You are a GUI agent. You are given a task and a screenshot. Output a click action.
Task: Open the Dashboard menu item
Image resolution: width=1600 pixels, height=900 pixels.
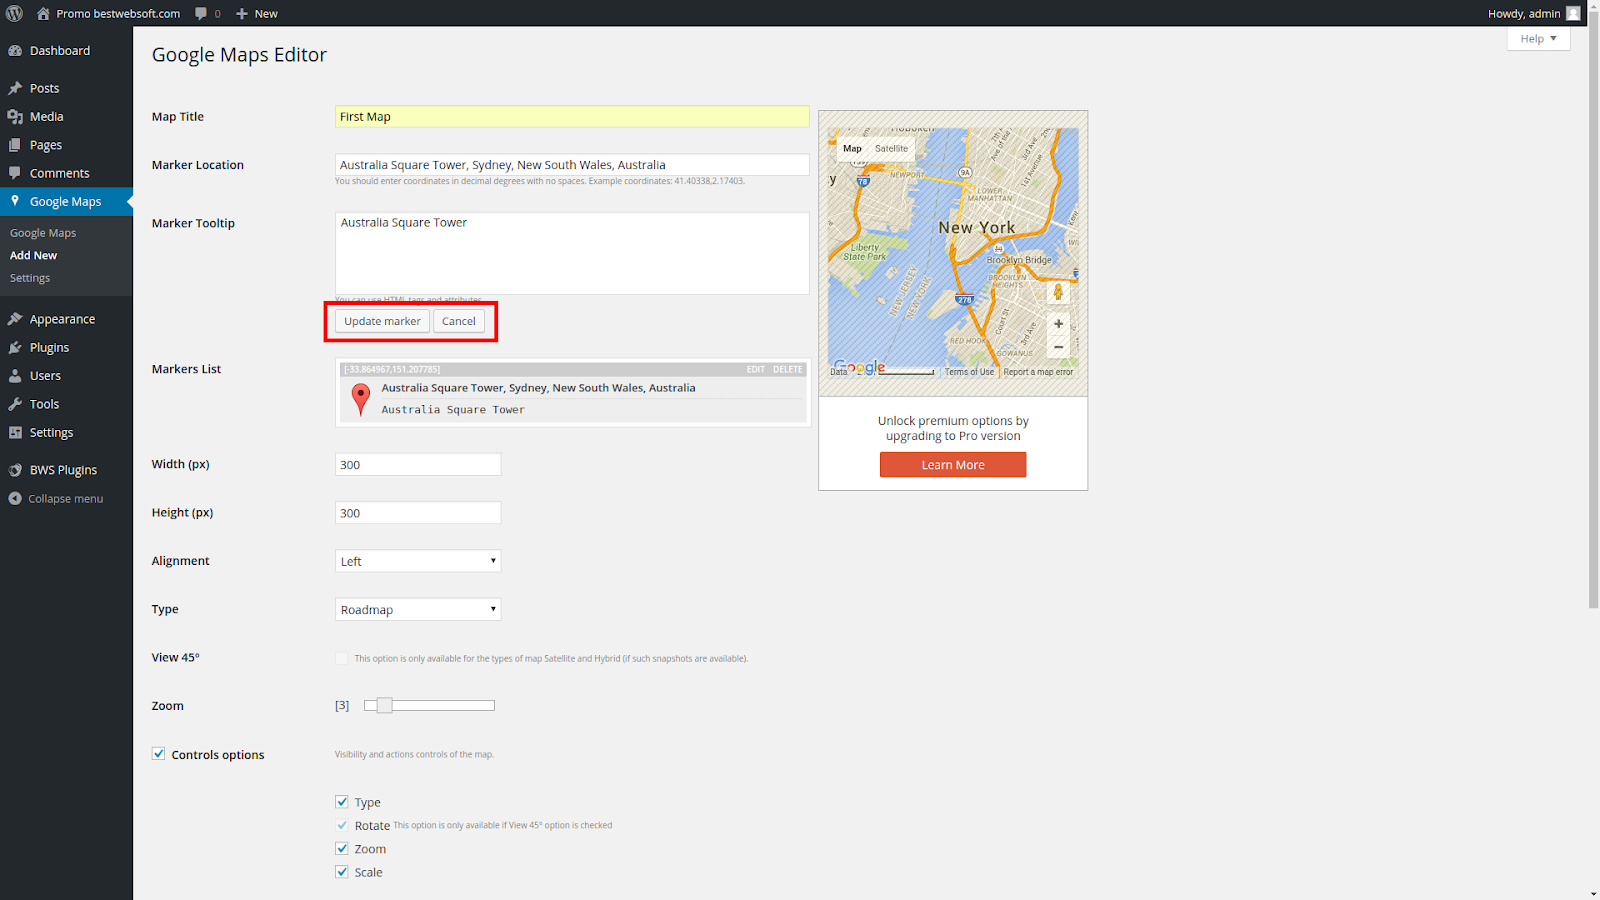66,51
